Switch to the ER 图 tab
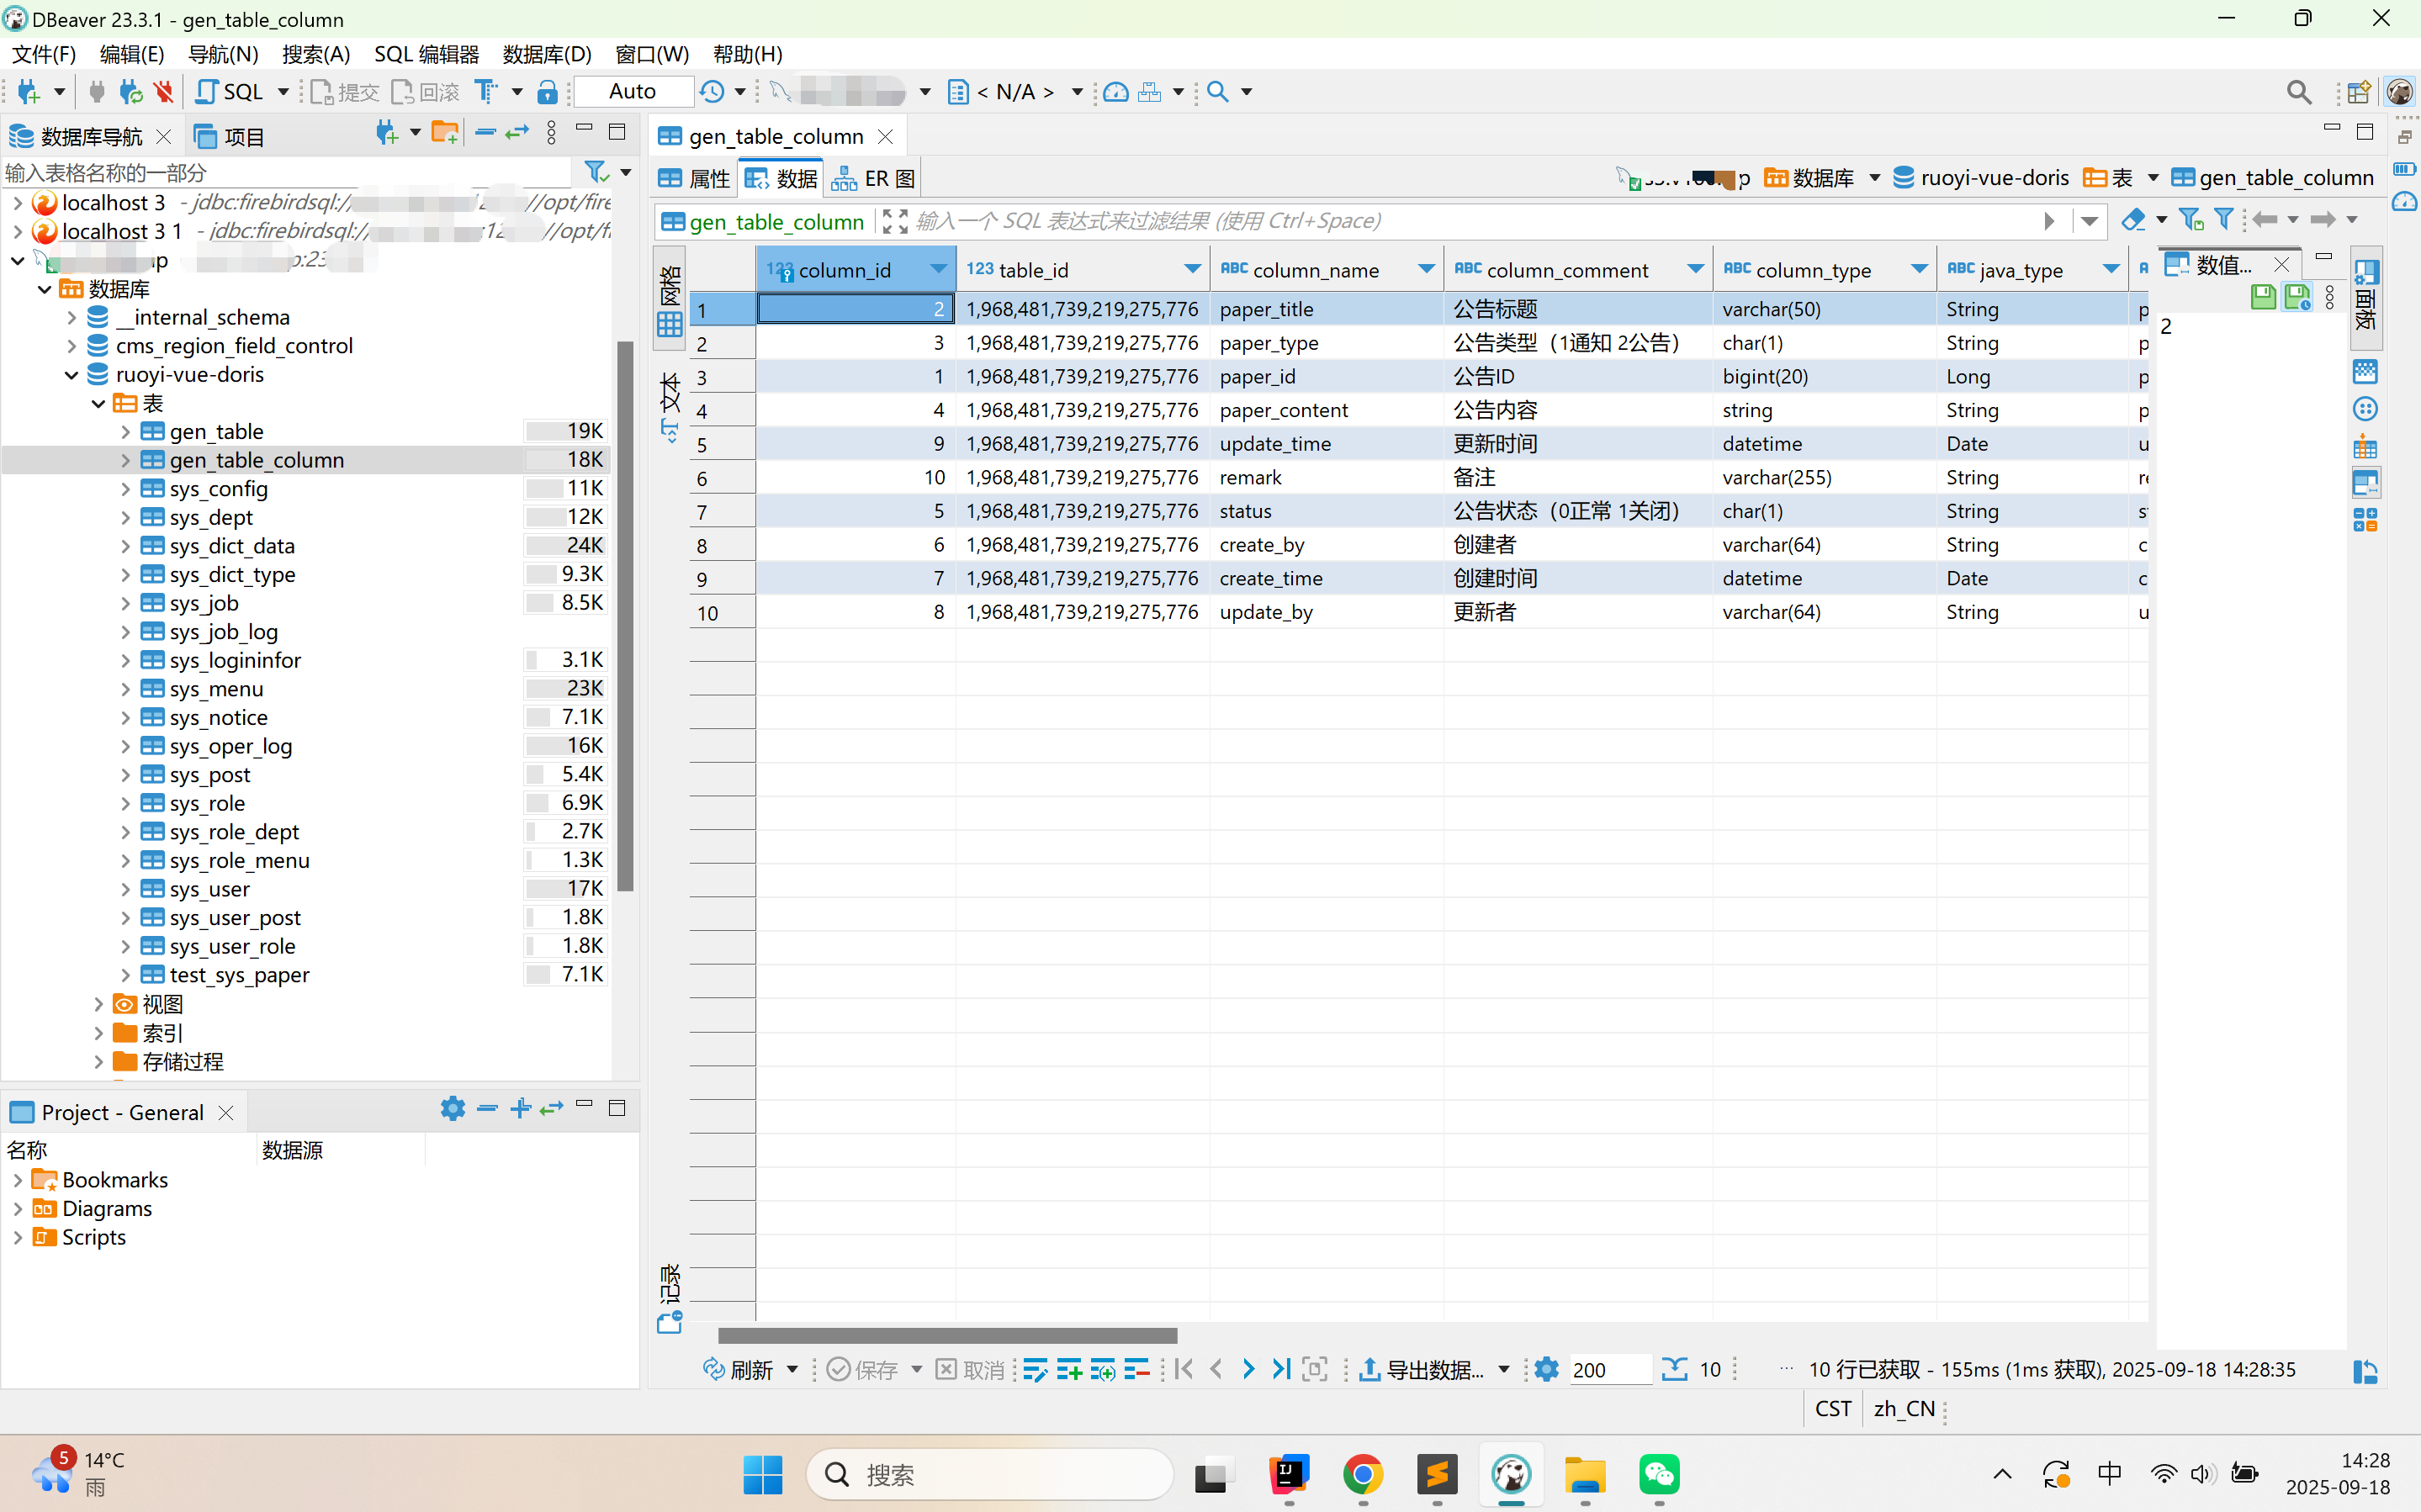 click(874, 179)
